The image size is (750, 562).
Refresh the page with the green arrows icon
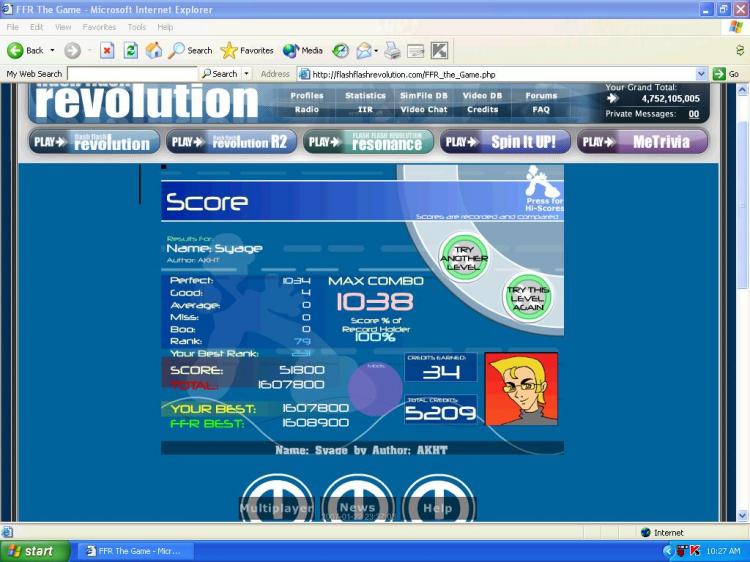coord(131,50)
